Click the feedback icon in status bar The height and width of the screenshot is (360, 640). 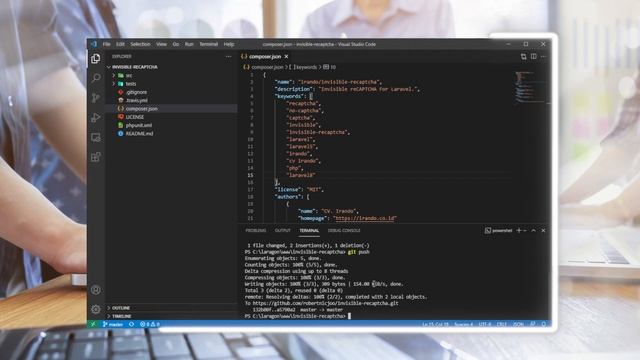coord(533,324)
